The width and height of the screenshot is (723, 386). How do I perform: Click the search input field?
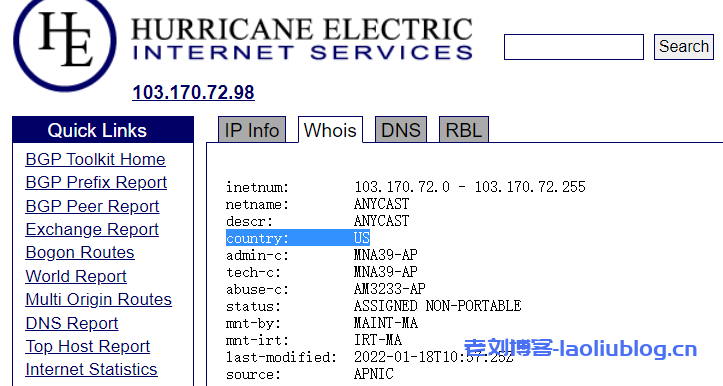(x=574, y=47)
